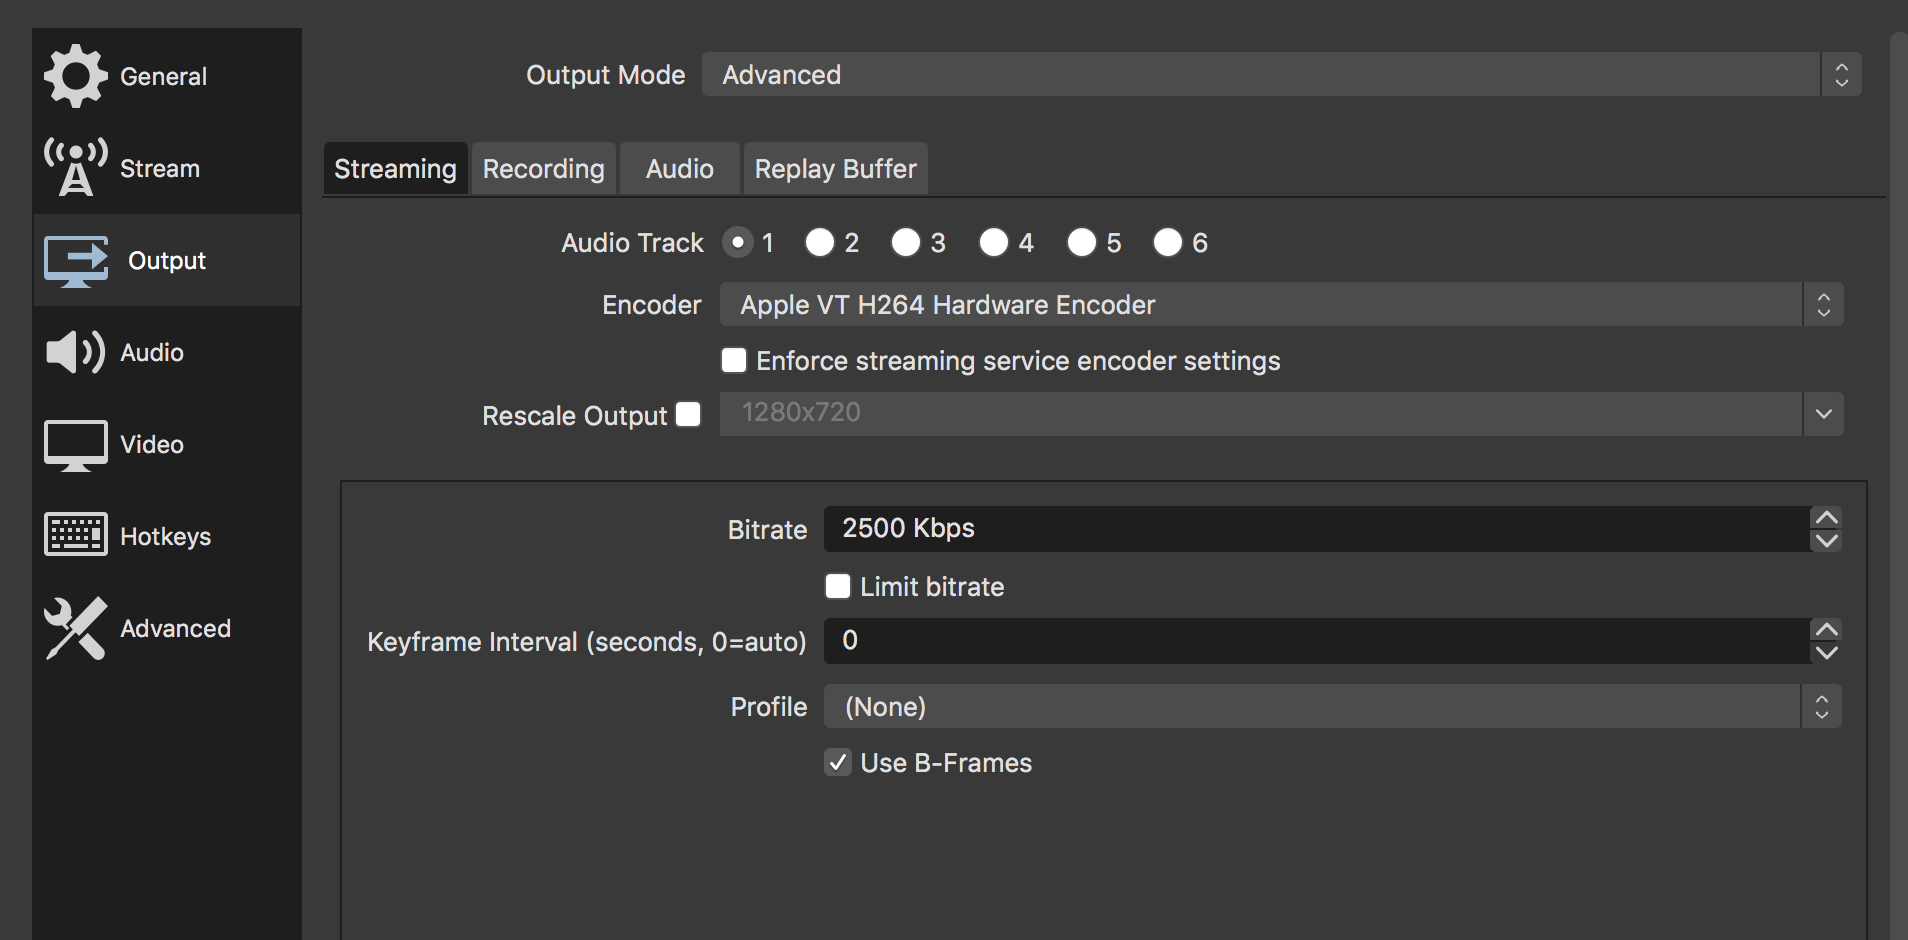This screenshot has height=940, width=1908.
Task: Click the Advanced wrench tools icon
Action: pyautogui.click(x=75, y=628)
